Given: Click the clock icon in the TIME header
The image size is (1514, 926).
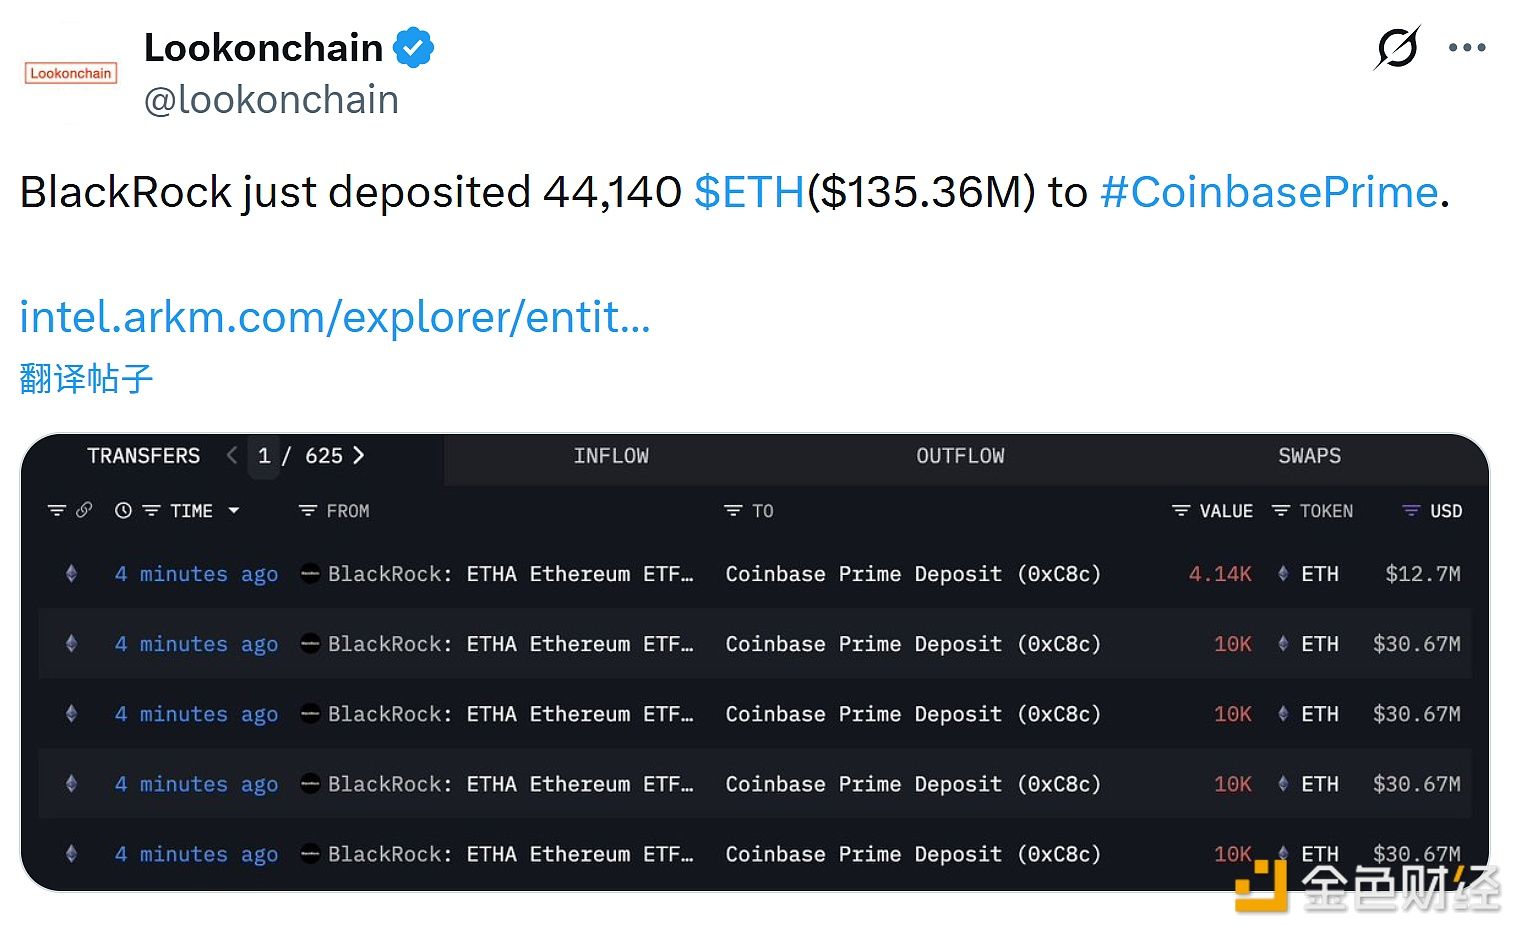Looking at the screenshot, I should tap(124, 510).
